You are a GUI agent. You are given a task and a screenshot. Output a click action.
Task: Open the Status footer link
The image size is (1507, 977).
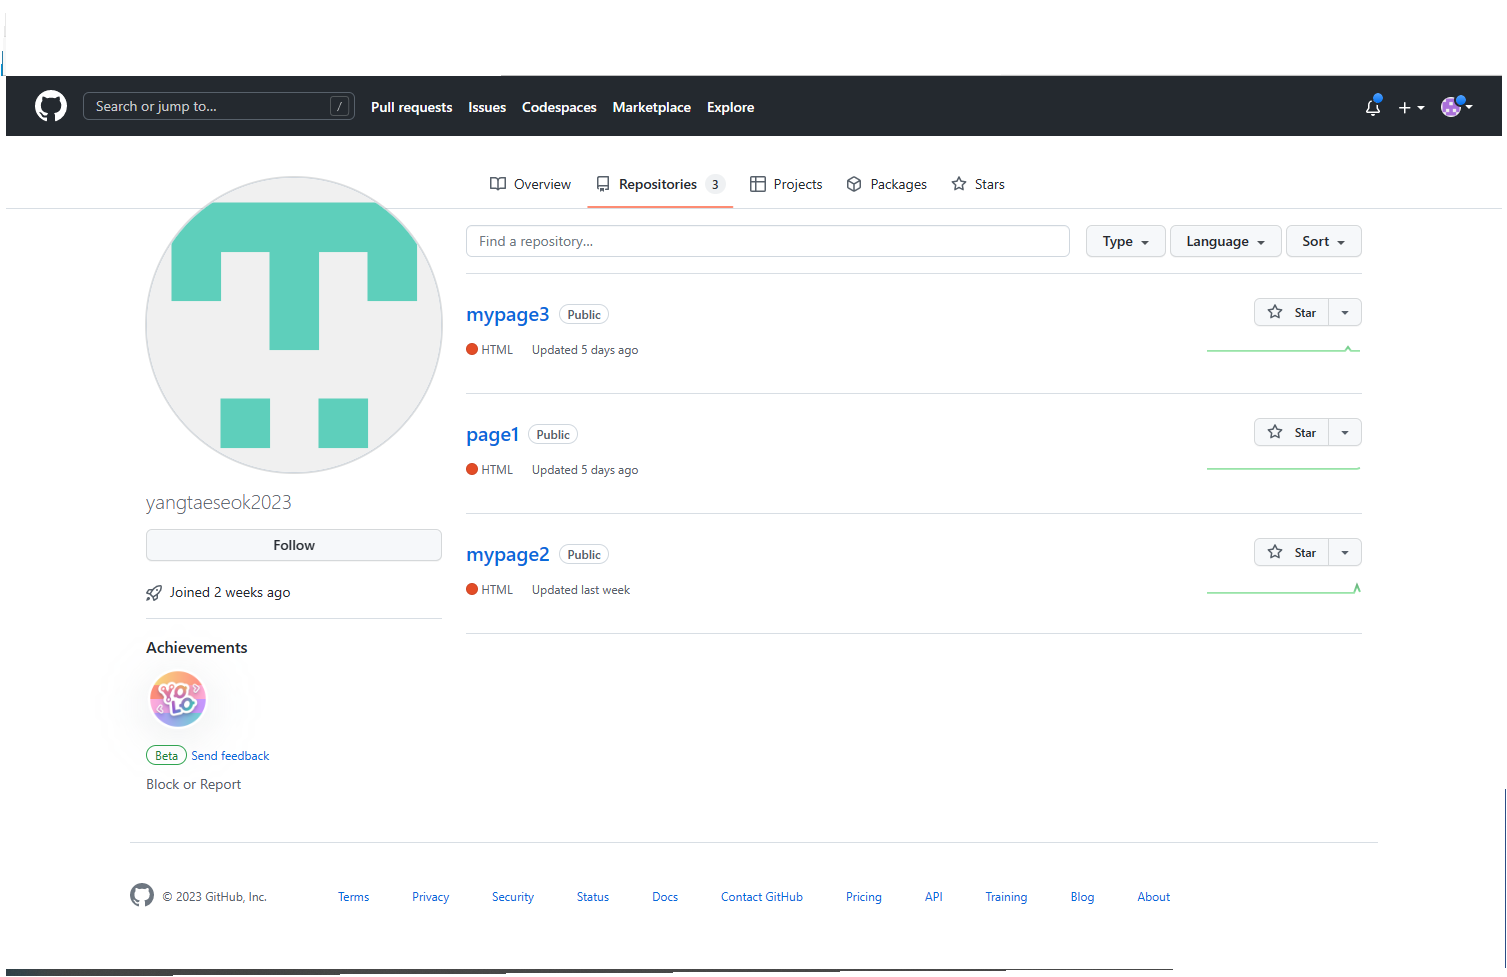(x=593, y=897)
